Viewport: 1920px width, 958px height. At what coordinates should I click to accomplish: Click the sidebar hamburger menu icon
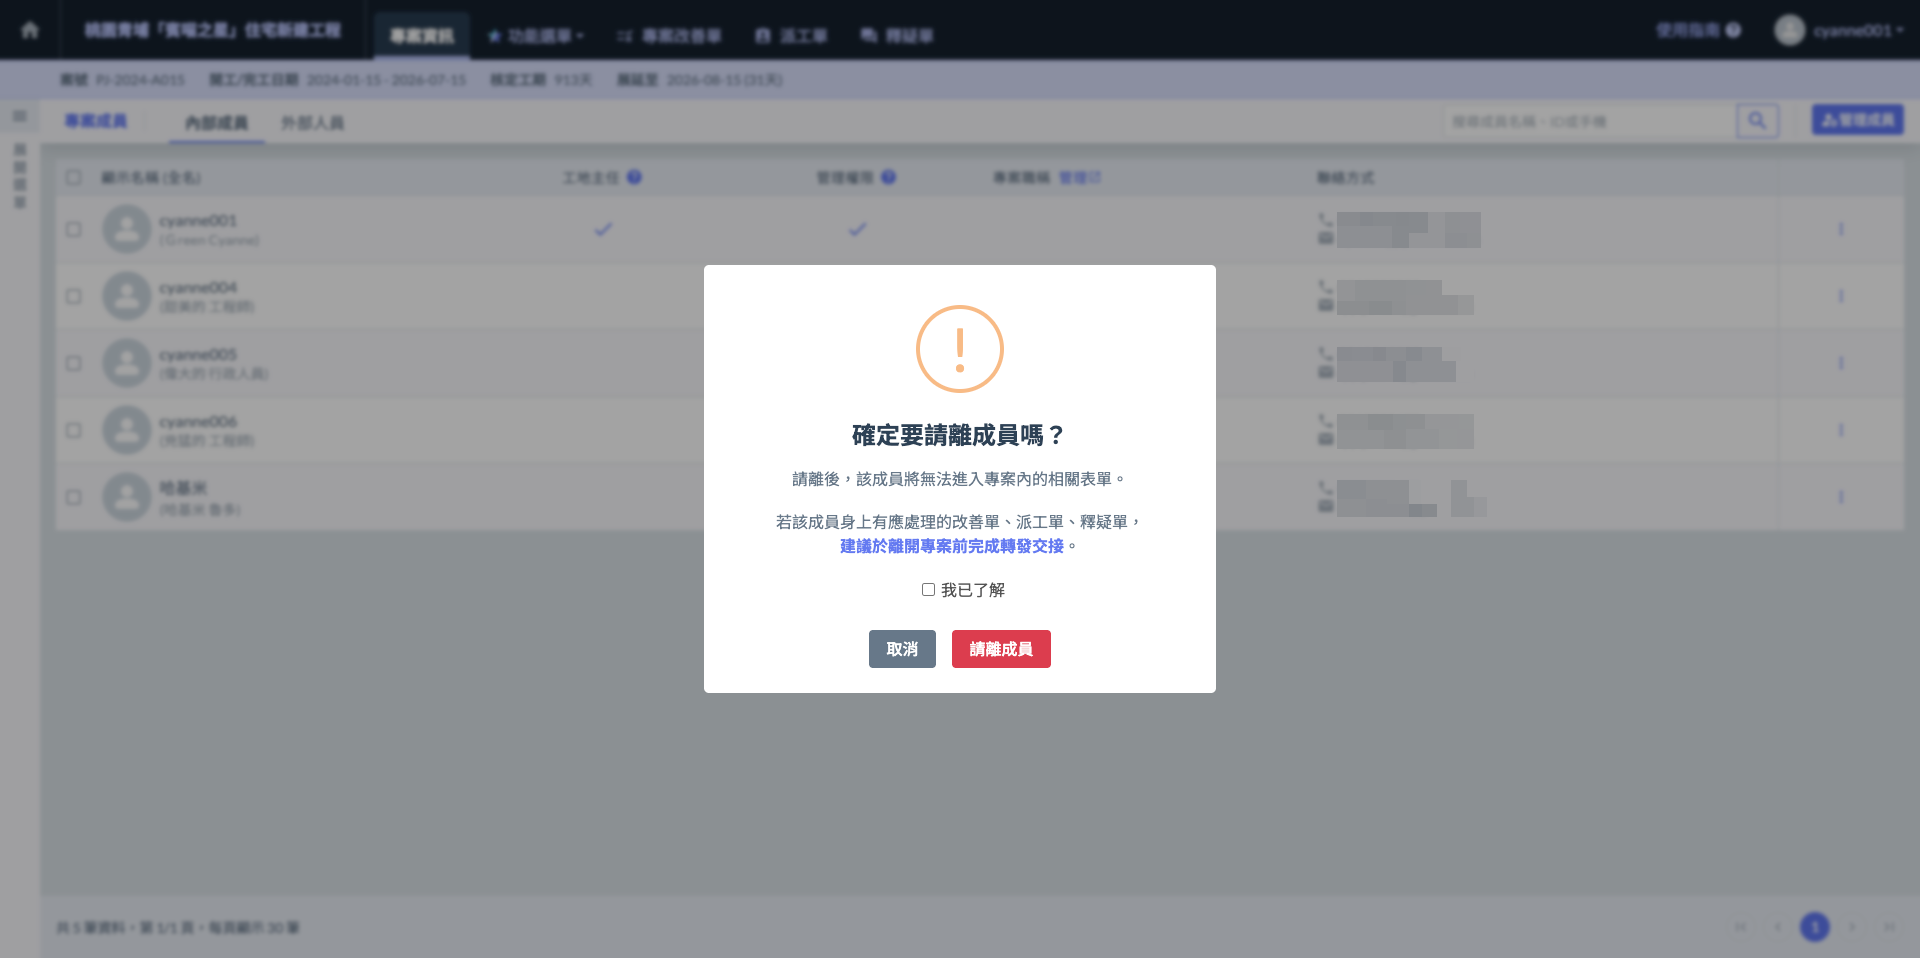(19, 116)
